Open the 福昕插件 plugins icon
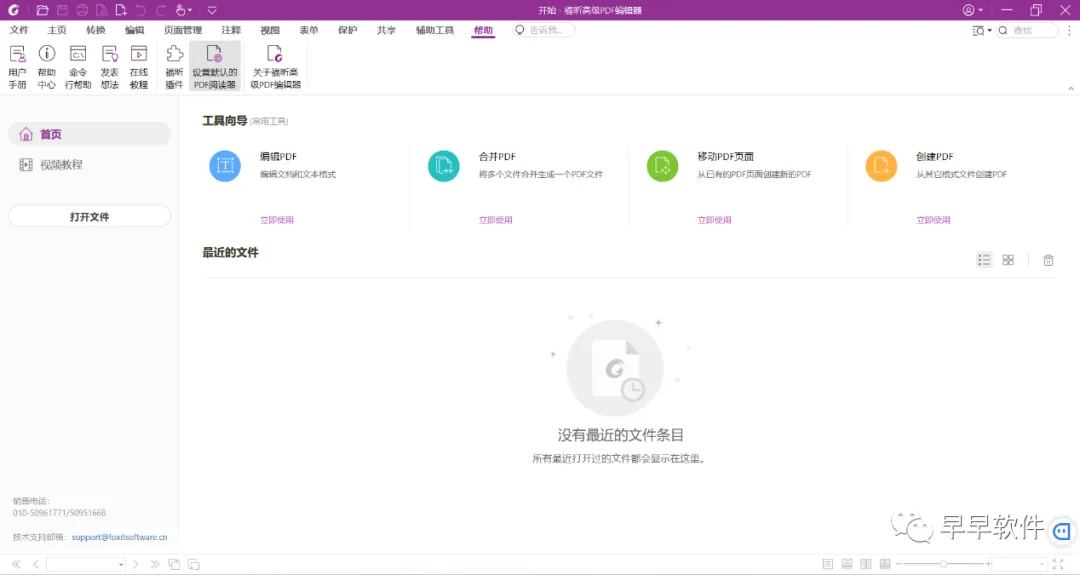The image size is (1080, 575). pyautogui.click(x=174, y=67)
